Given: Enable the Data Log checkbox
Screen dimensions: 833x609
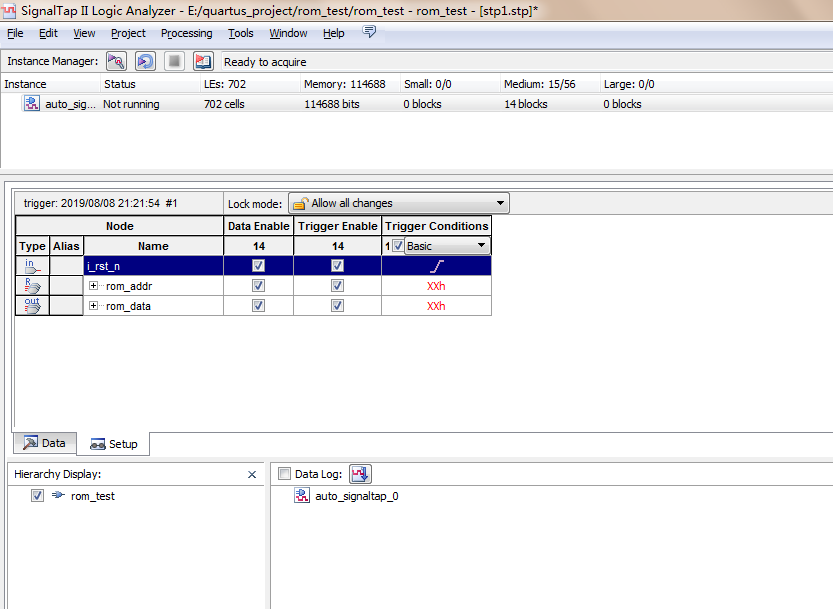Looking at the screenshot, I should pos(285,473).
